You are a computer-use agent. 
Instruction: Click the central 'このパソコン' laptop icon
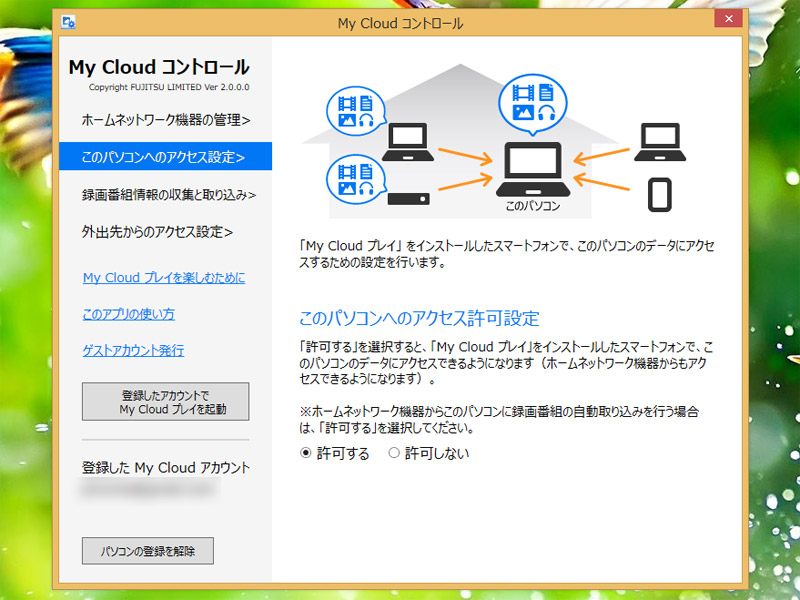tap(532, 170)
